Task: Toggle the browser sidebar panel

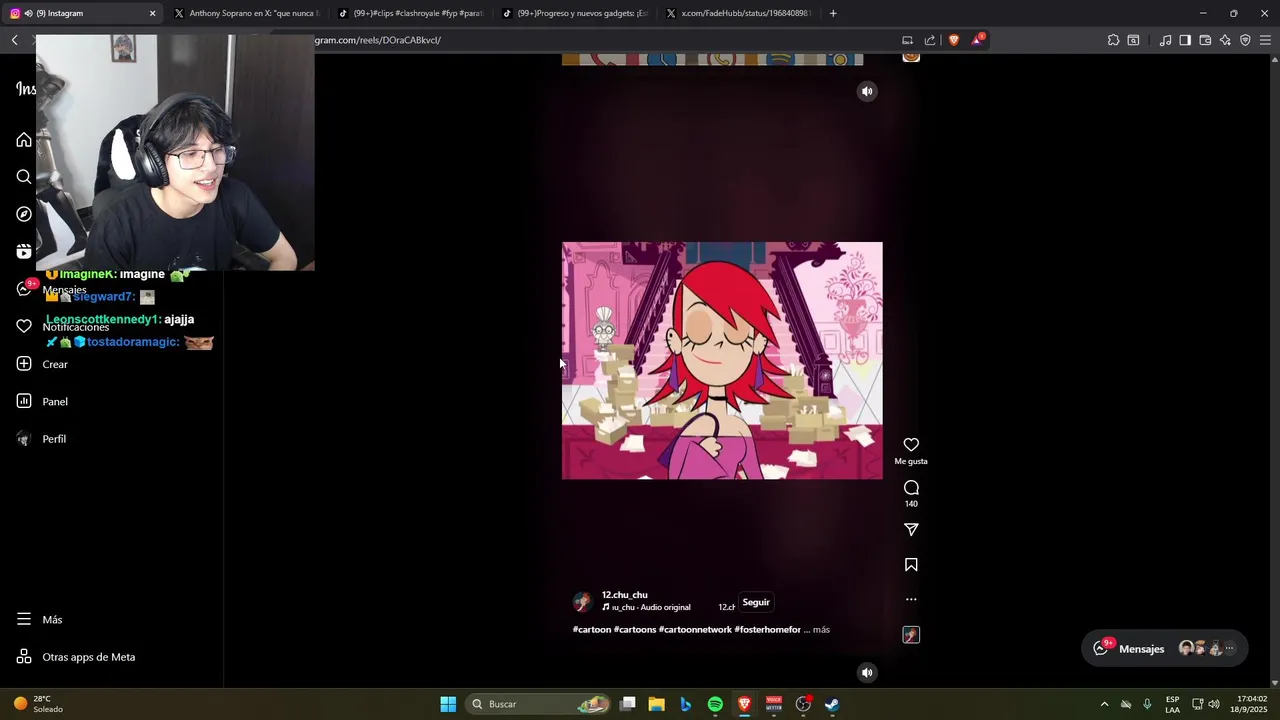Action: [1185, 40]
